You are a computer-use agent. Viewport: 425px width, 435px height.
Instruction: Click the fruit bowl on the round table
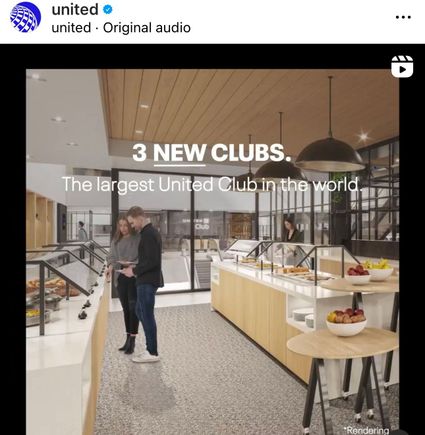pyautogui.click(x=346, y=321)
